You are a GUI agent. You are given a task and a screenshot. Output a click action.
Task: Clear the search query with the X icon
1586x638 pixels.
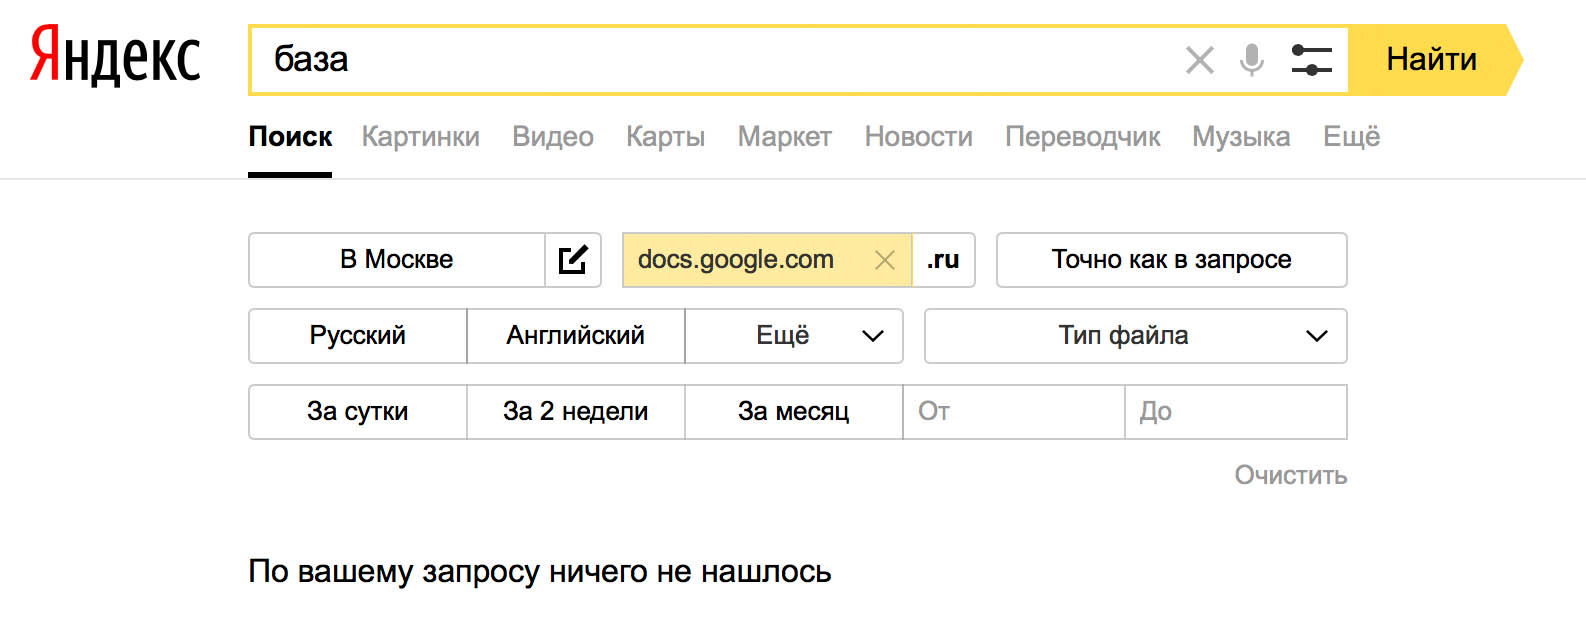(1199, 60)
